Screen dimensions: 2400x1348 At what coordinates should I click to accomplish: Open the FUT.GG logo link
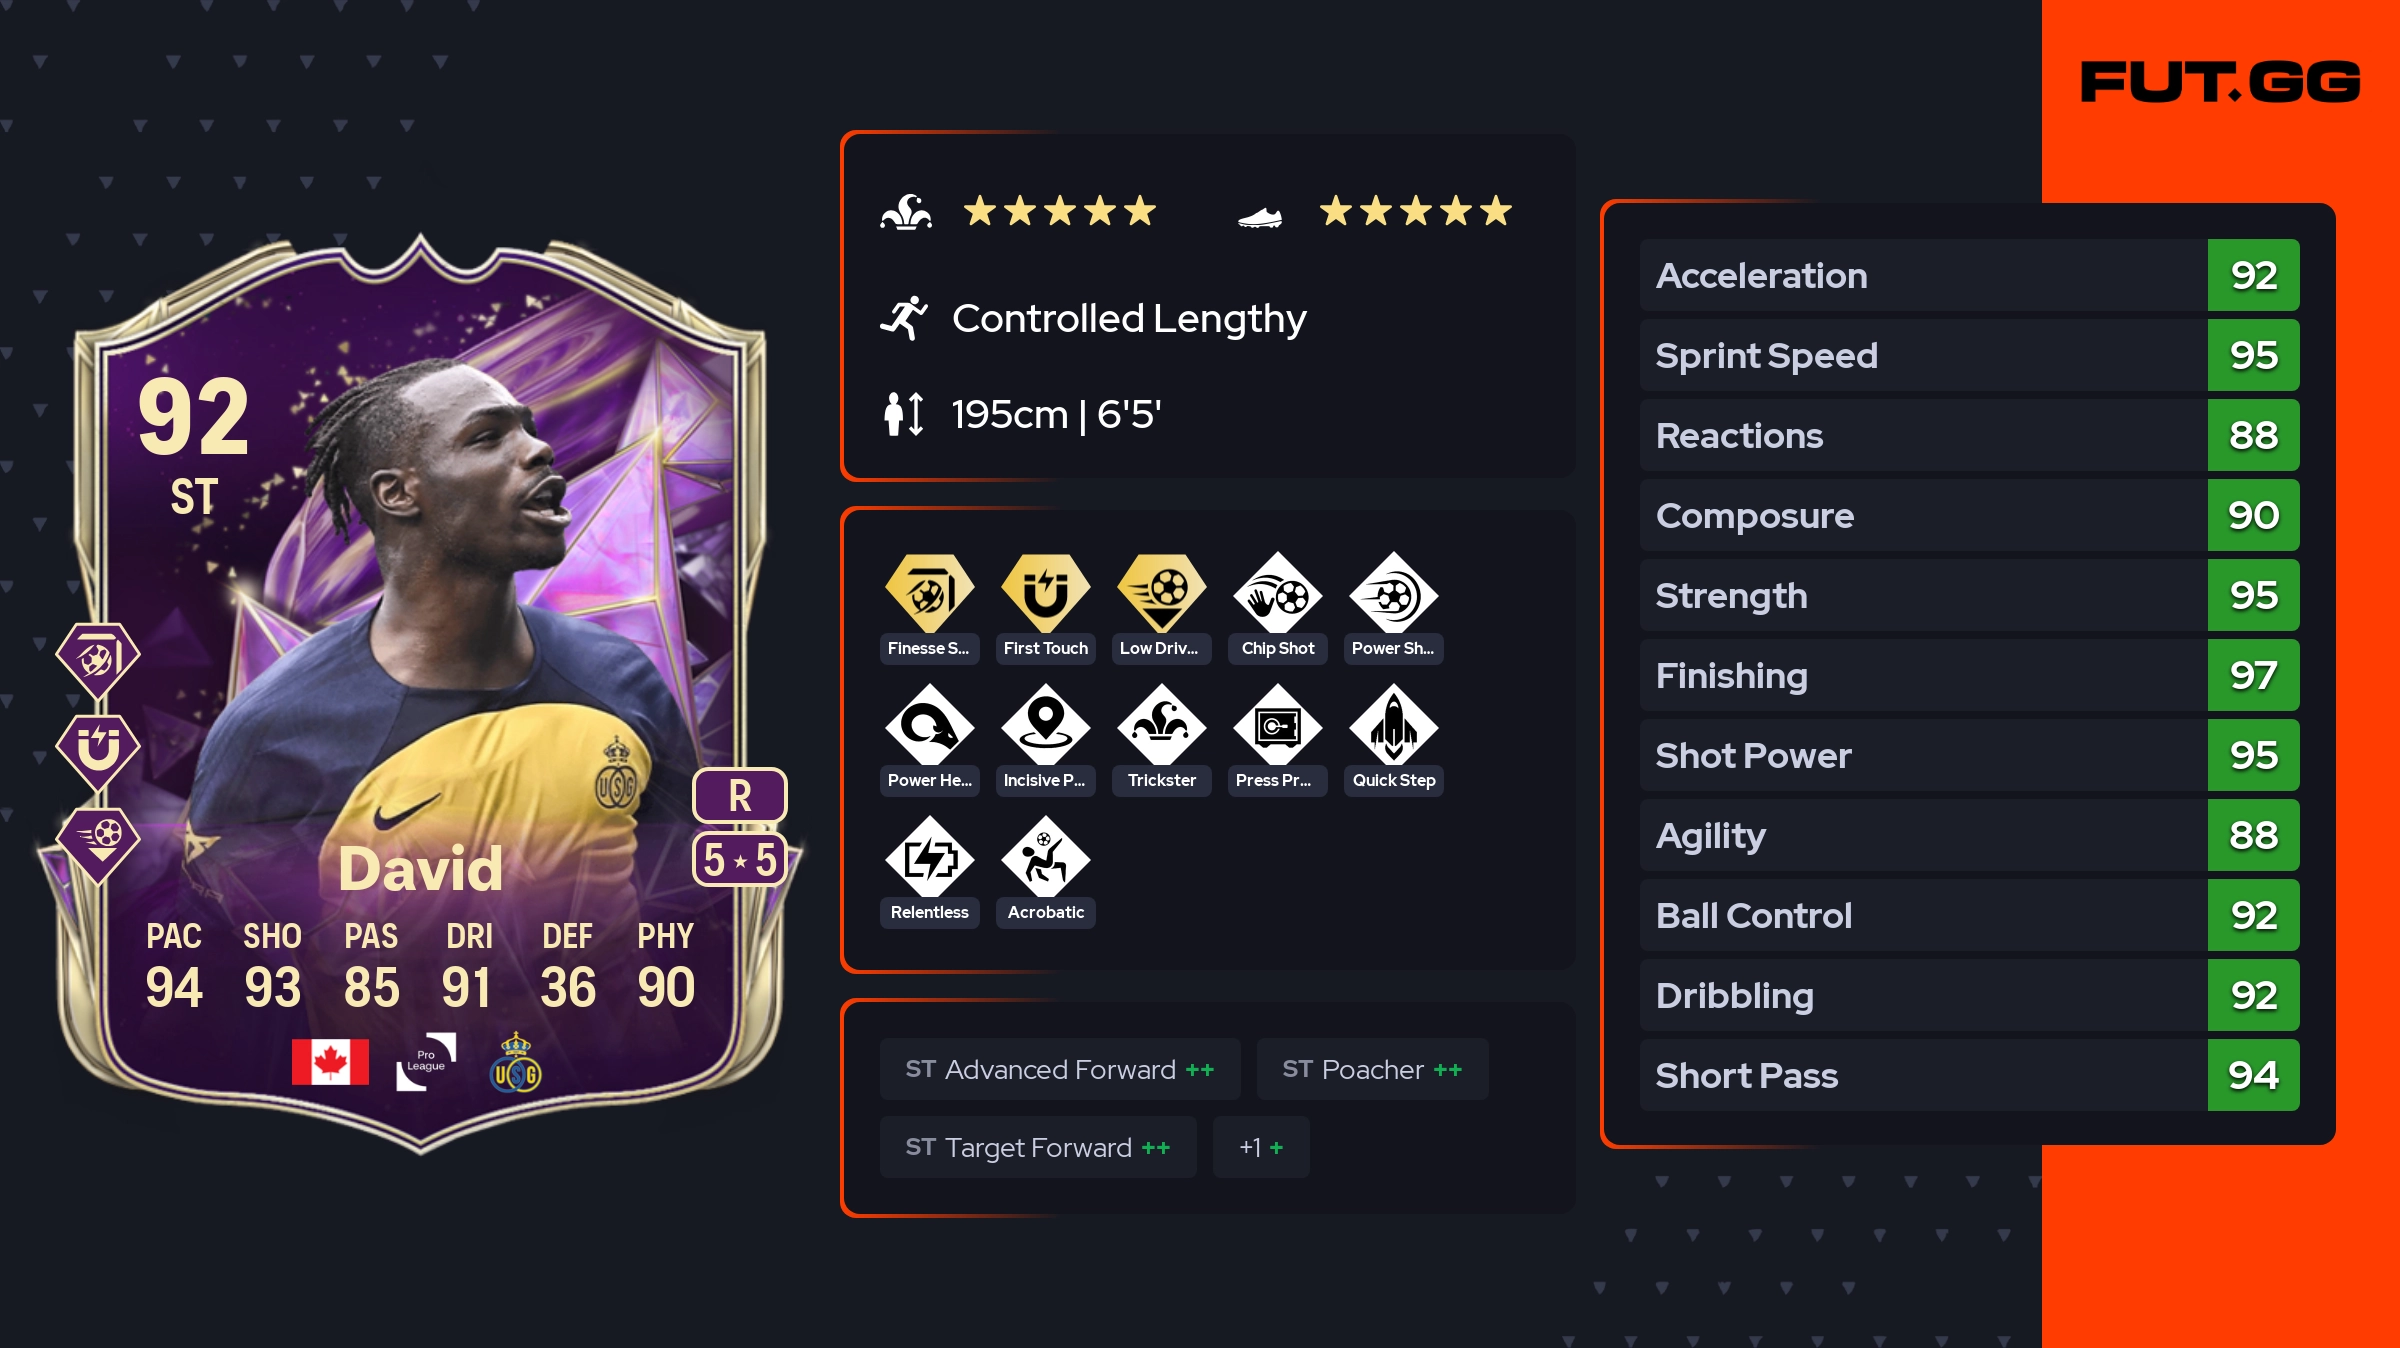[2220, 82]
